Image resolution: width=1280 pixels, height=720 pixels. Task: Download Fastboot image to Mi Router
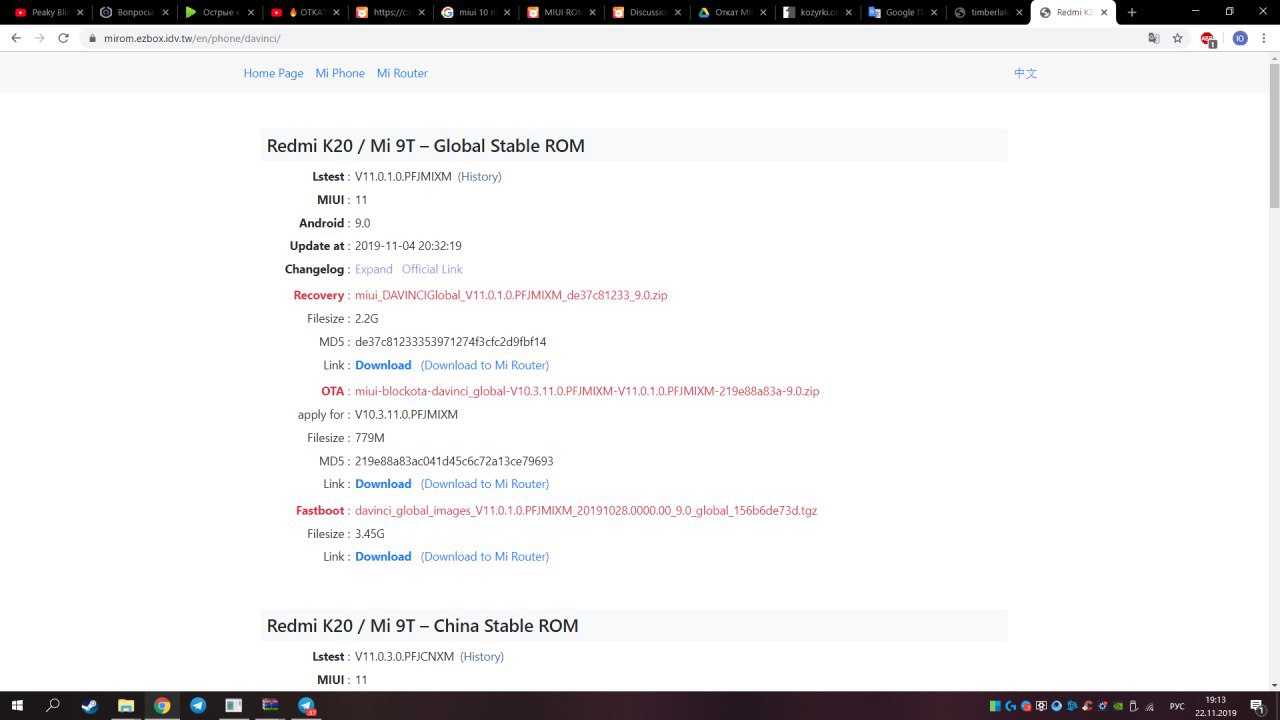(x=485, y=556)
